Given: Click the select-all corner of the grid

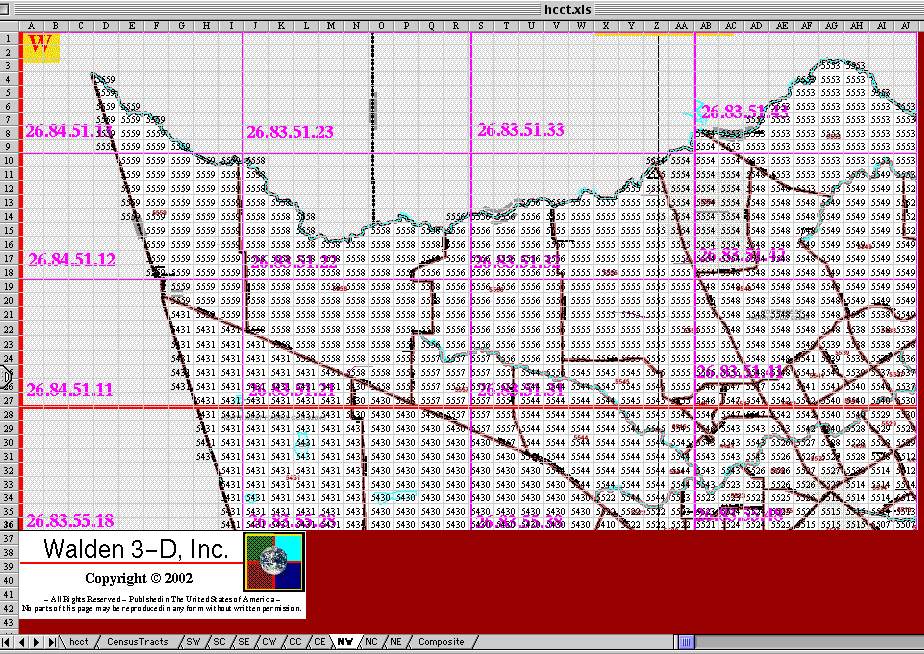Looking at the screenshot, I should (9, 25).
